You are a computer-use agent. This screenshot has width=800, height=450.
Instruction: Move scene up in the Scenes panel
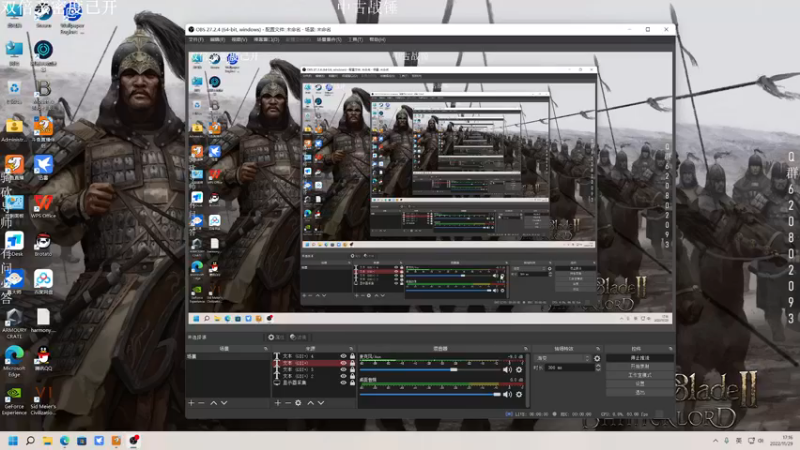click(x=213, y=403)
